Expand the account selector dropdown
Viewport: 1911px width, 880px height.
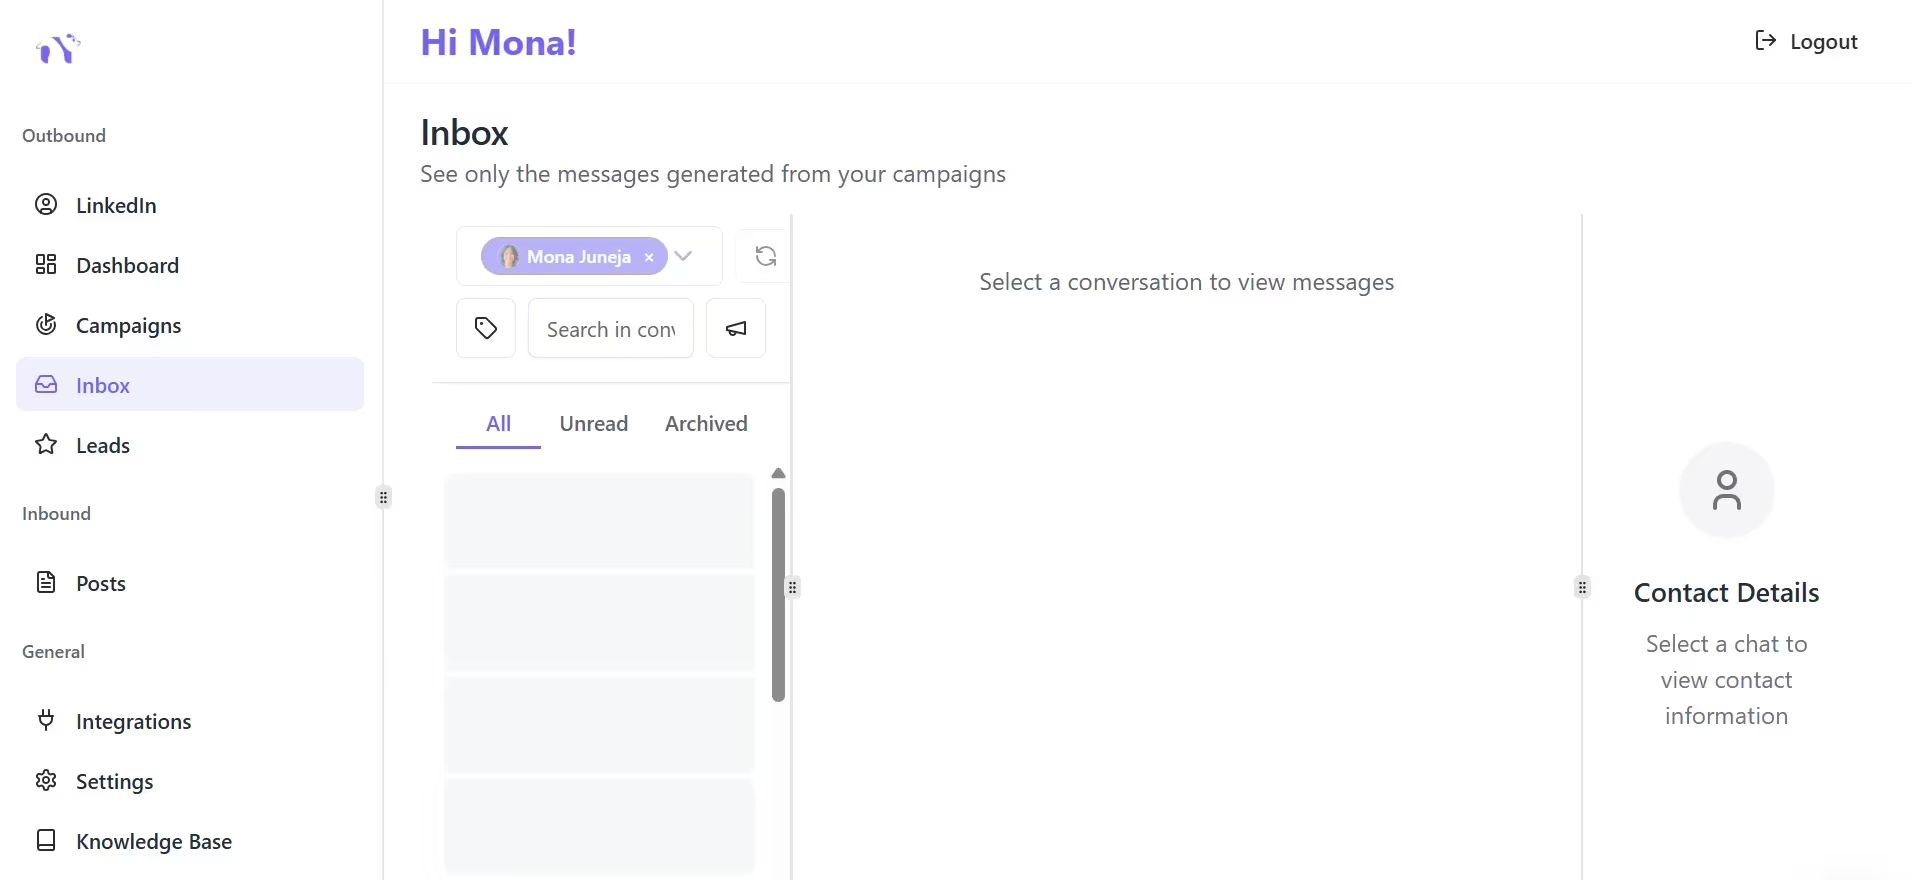(x=684, y=256)
